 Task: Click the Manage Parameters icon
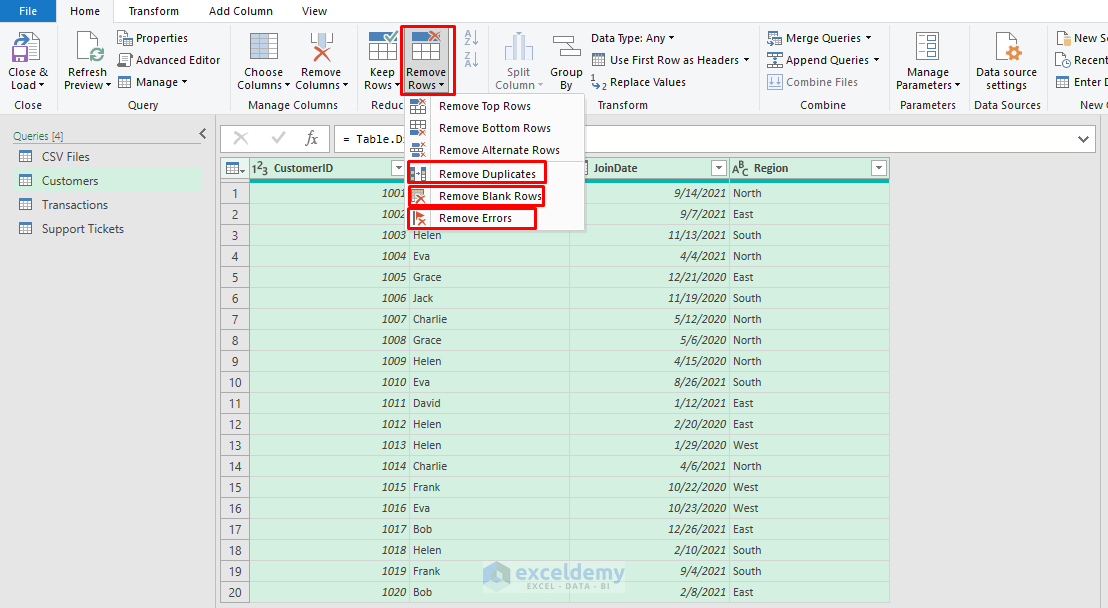[x=927, y=48]
